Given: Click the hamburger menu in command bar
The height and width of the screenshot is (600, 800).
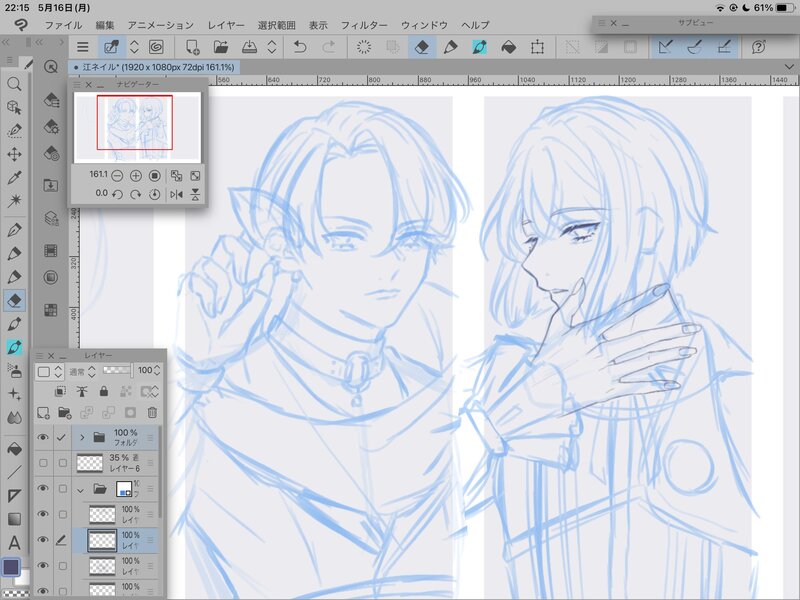Looking at the screenshot, I should click(83, 47).
